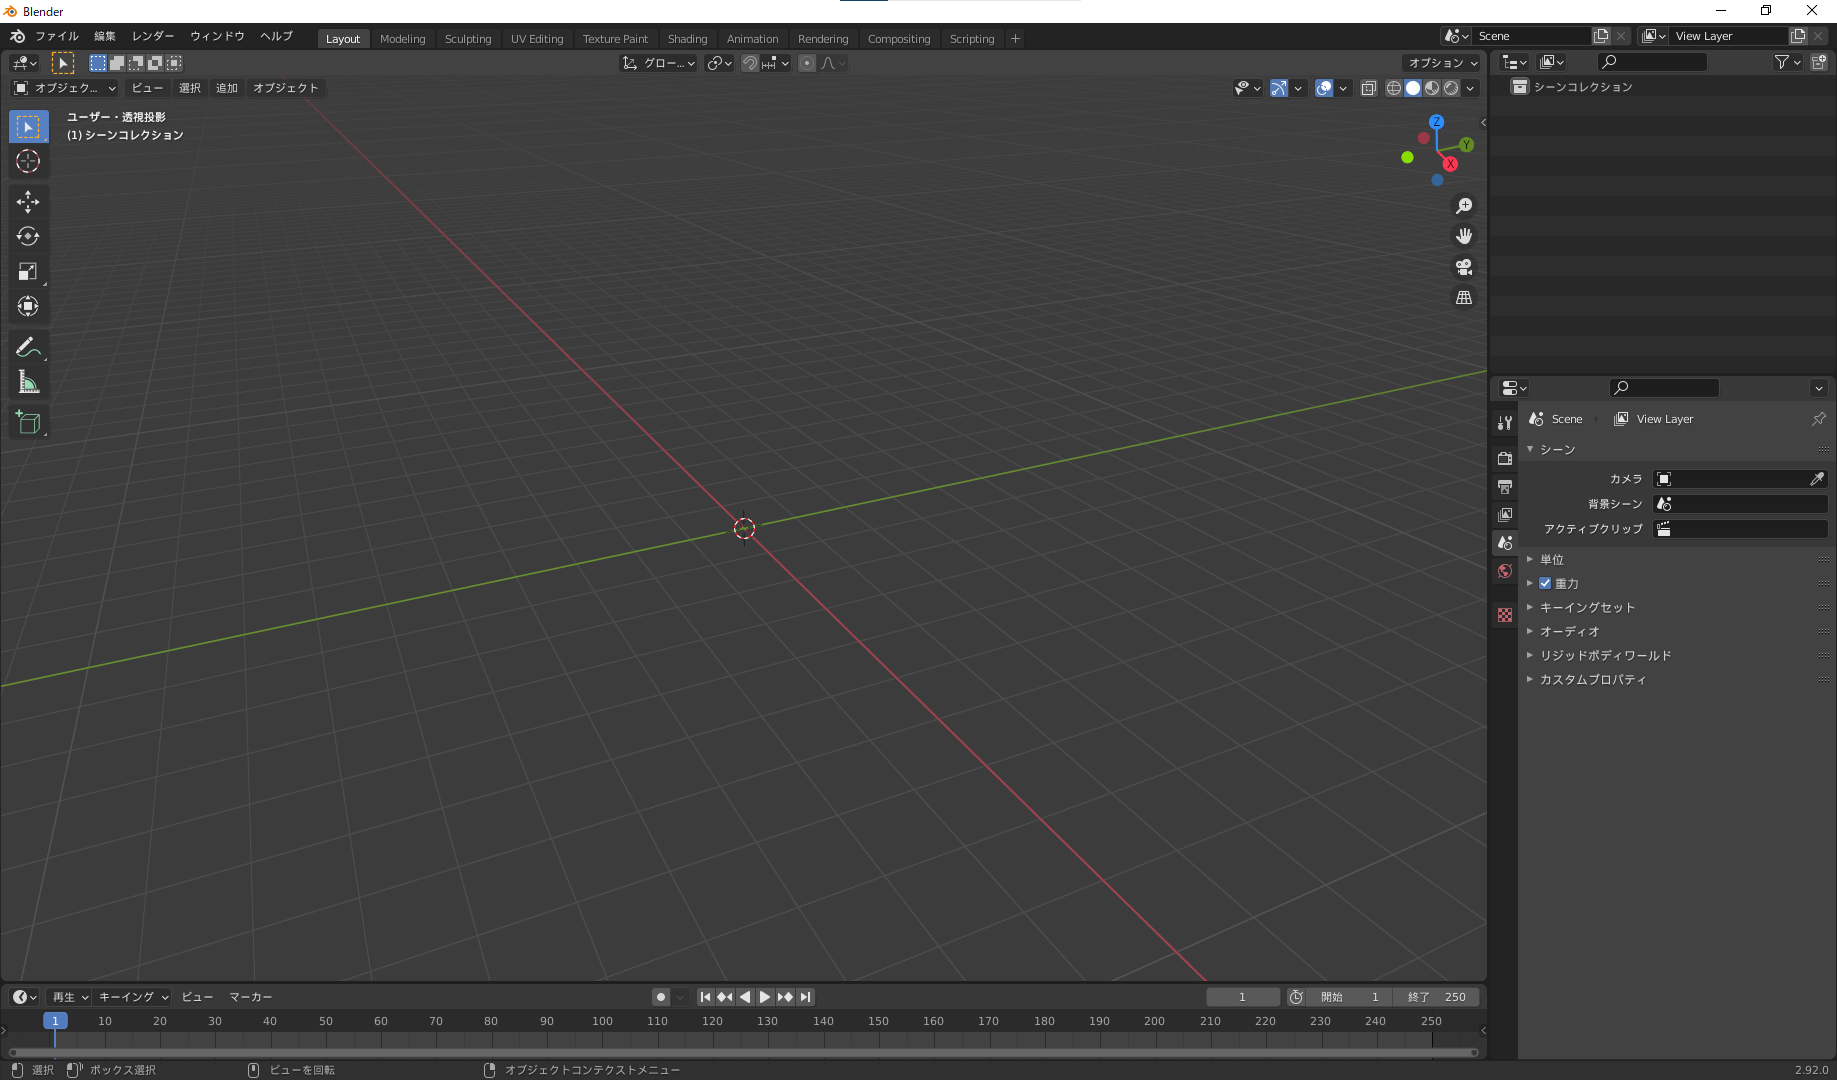Click the Z axis on navigation gizmo

1436,122
